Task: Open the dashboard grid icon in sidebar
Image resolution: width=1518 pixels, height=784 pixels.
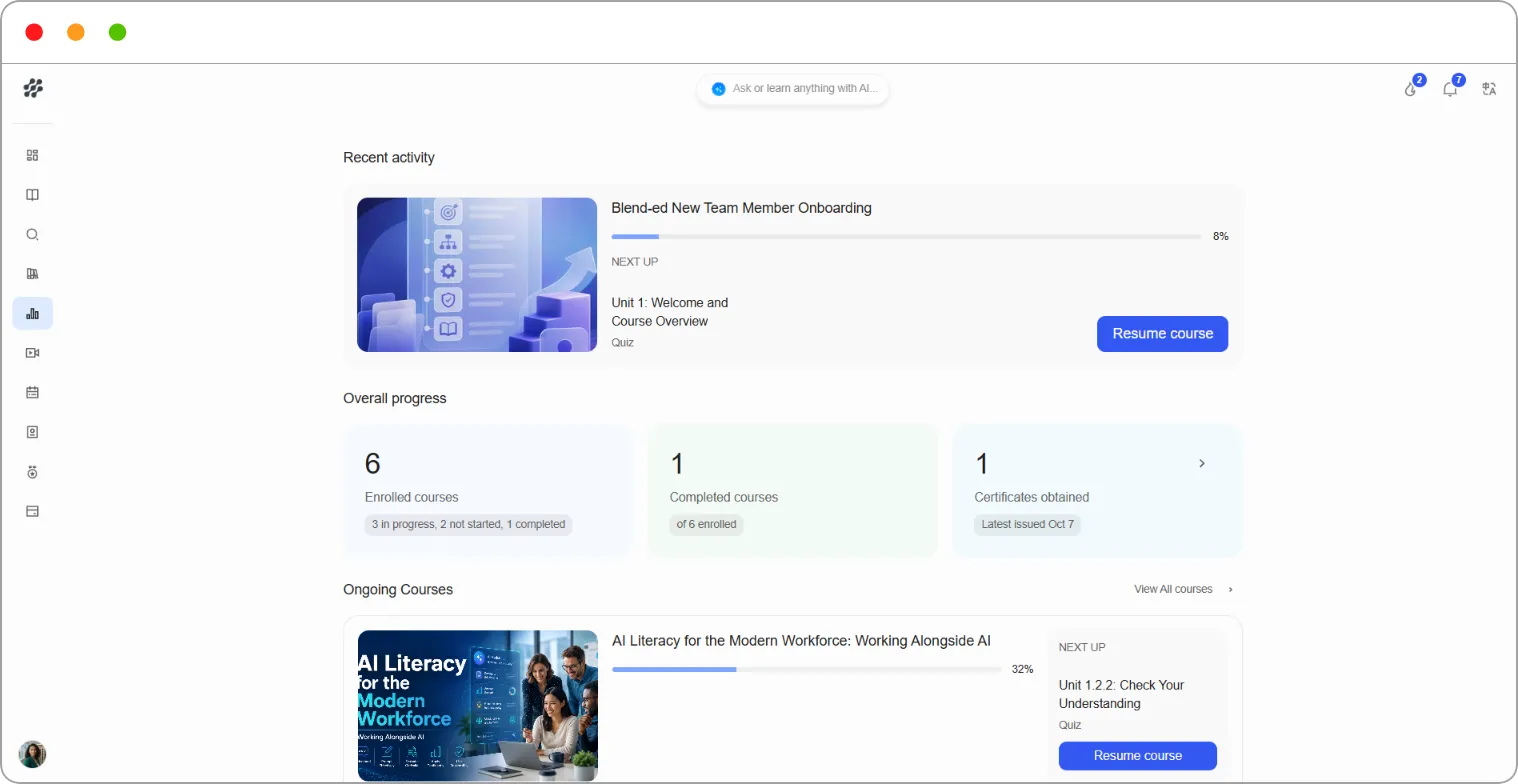Action: (32, 155)
